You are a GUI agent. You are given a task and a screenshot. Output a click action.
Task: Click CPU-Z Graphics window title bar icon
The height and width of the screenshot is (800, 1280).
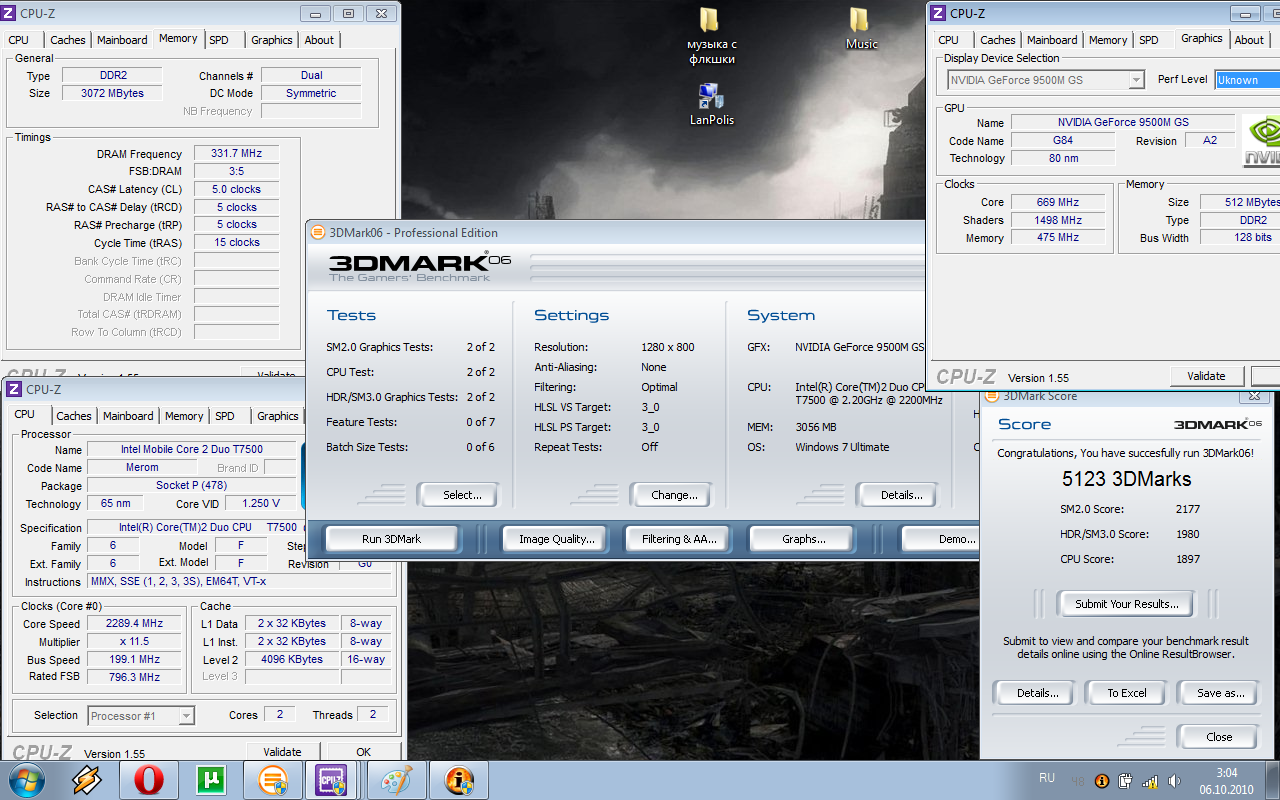(x=938, y=13)
